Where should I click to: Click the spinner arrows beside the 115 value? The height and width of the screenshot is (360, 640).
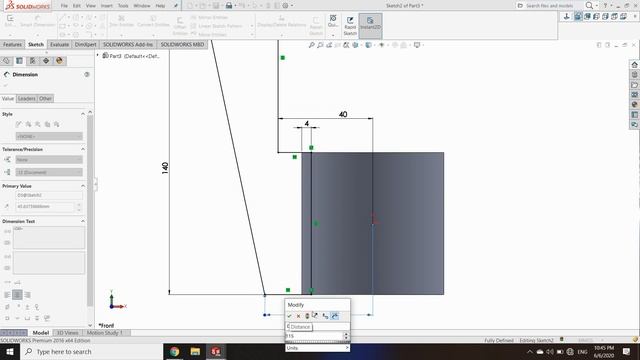point(346,336)
